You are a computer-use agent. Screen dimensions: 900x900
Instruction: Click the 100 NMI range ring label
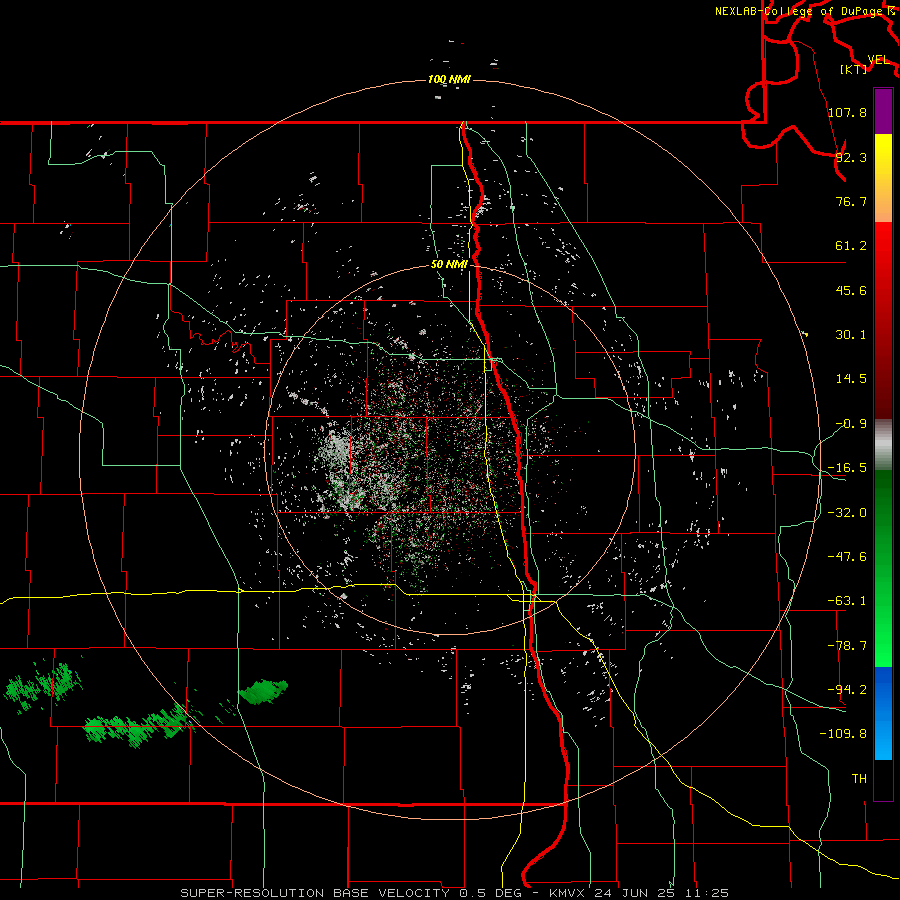coord(449,79)
